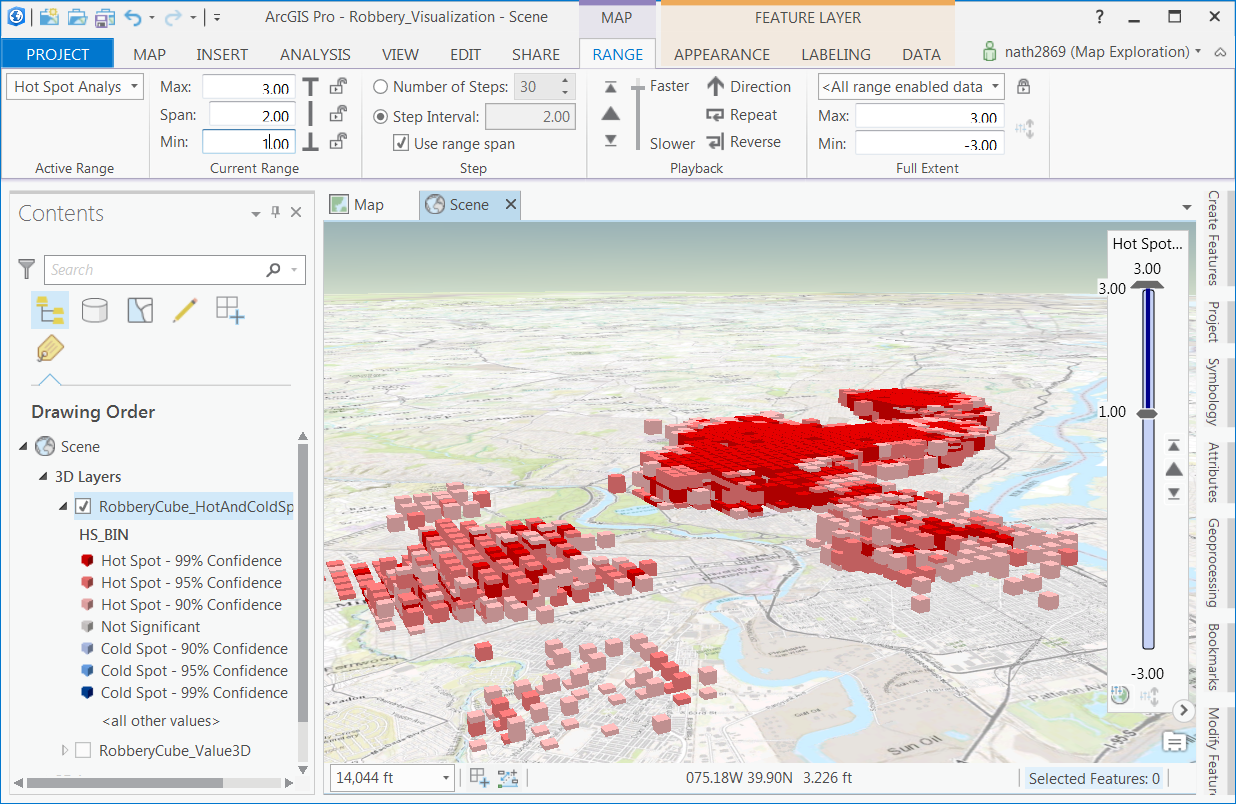Click the Reverse playback button
The width and height of the screenshot is (1236, 804).
tap(743, 142)
